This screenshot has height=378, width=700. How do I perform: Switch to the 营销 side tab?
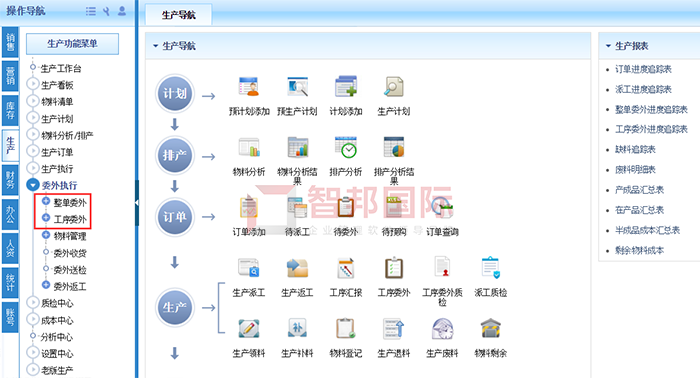[x=10, y=76]
